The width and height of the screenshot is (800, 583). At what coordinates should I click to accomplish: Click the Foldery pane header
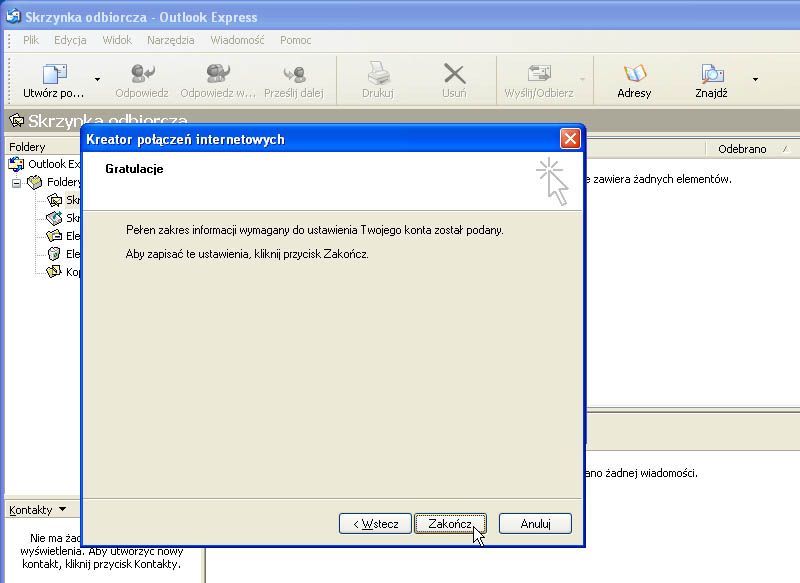[42, 147]
